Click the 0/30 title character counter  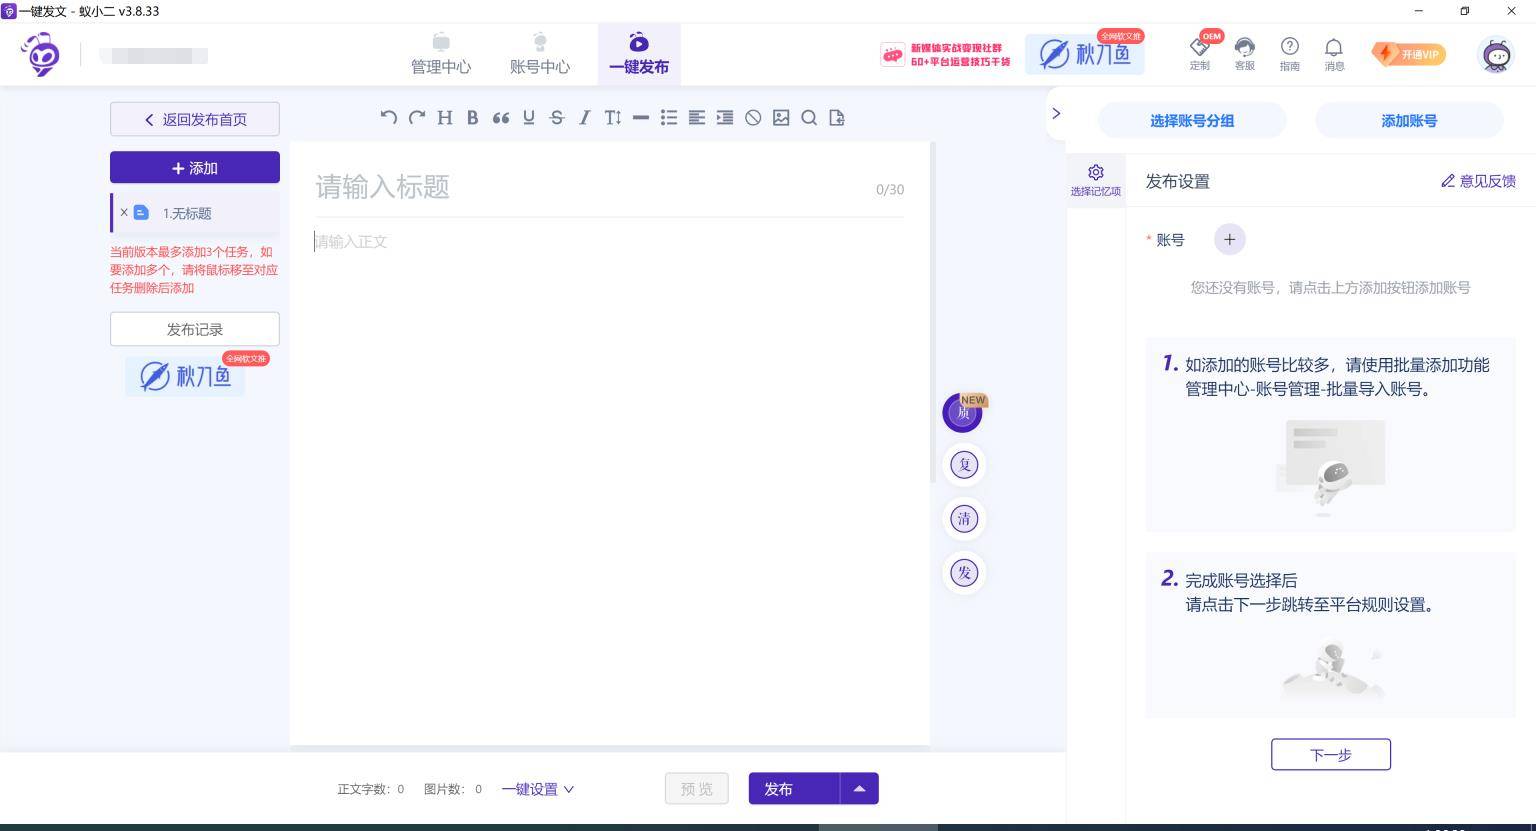tap(890, 189)
